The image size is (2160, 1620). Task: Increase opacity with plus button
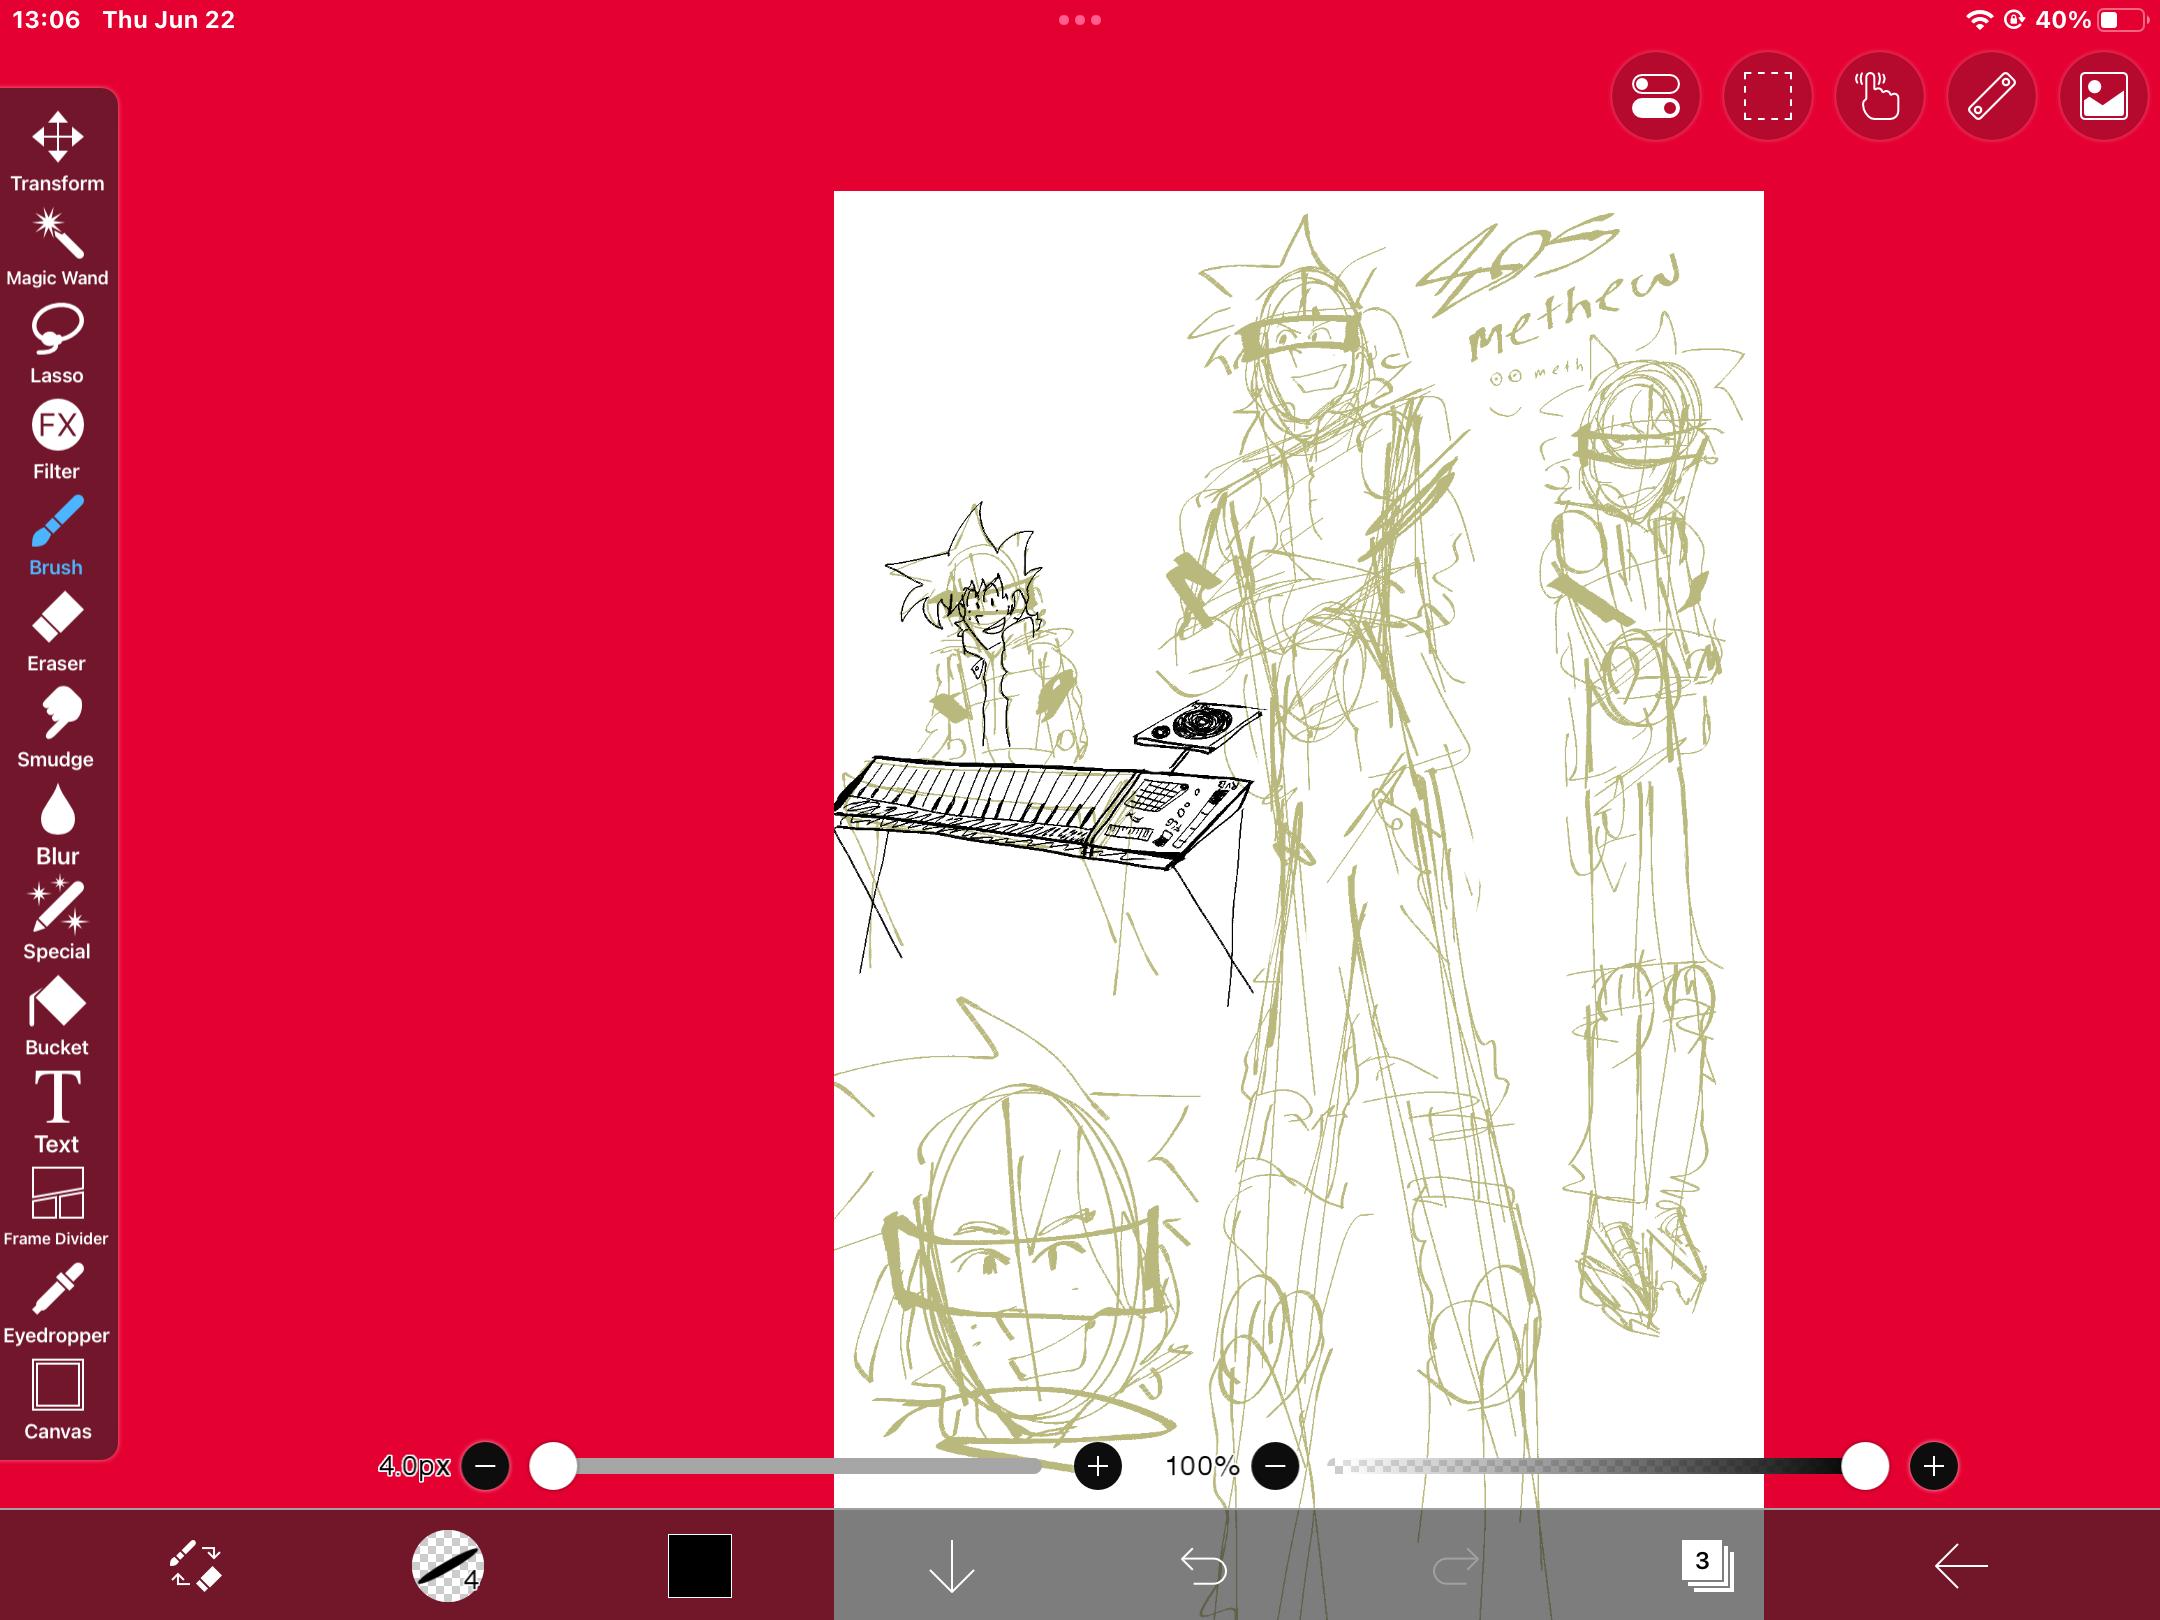coord(1933,1466)
